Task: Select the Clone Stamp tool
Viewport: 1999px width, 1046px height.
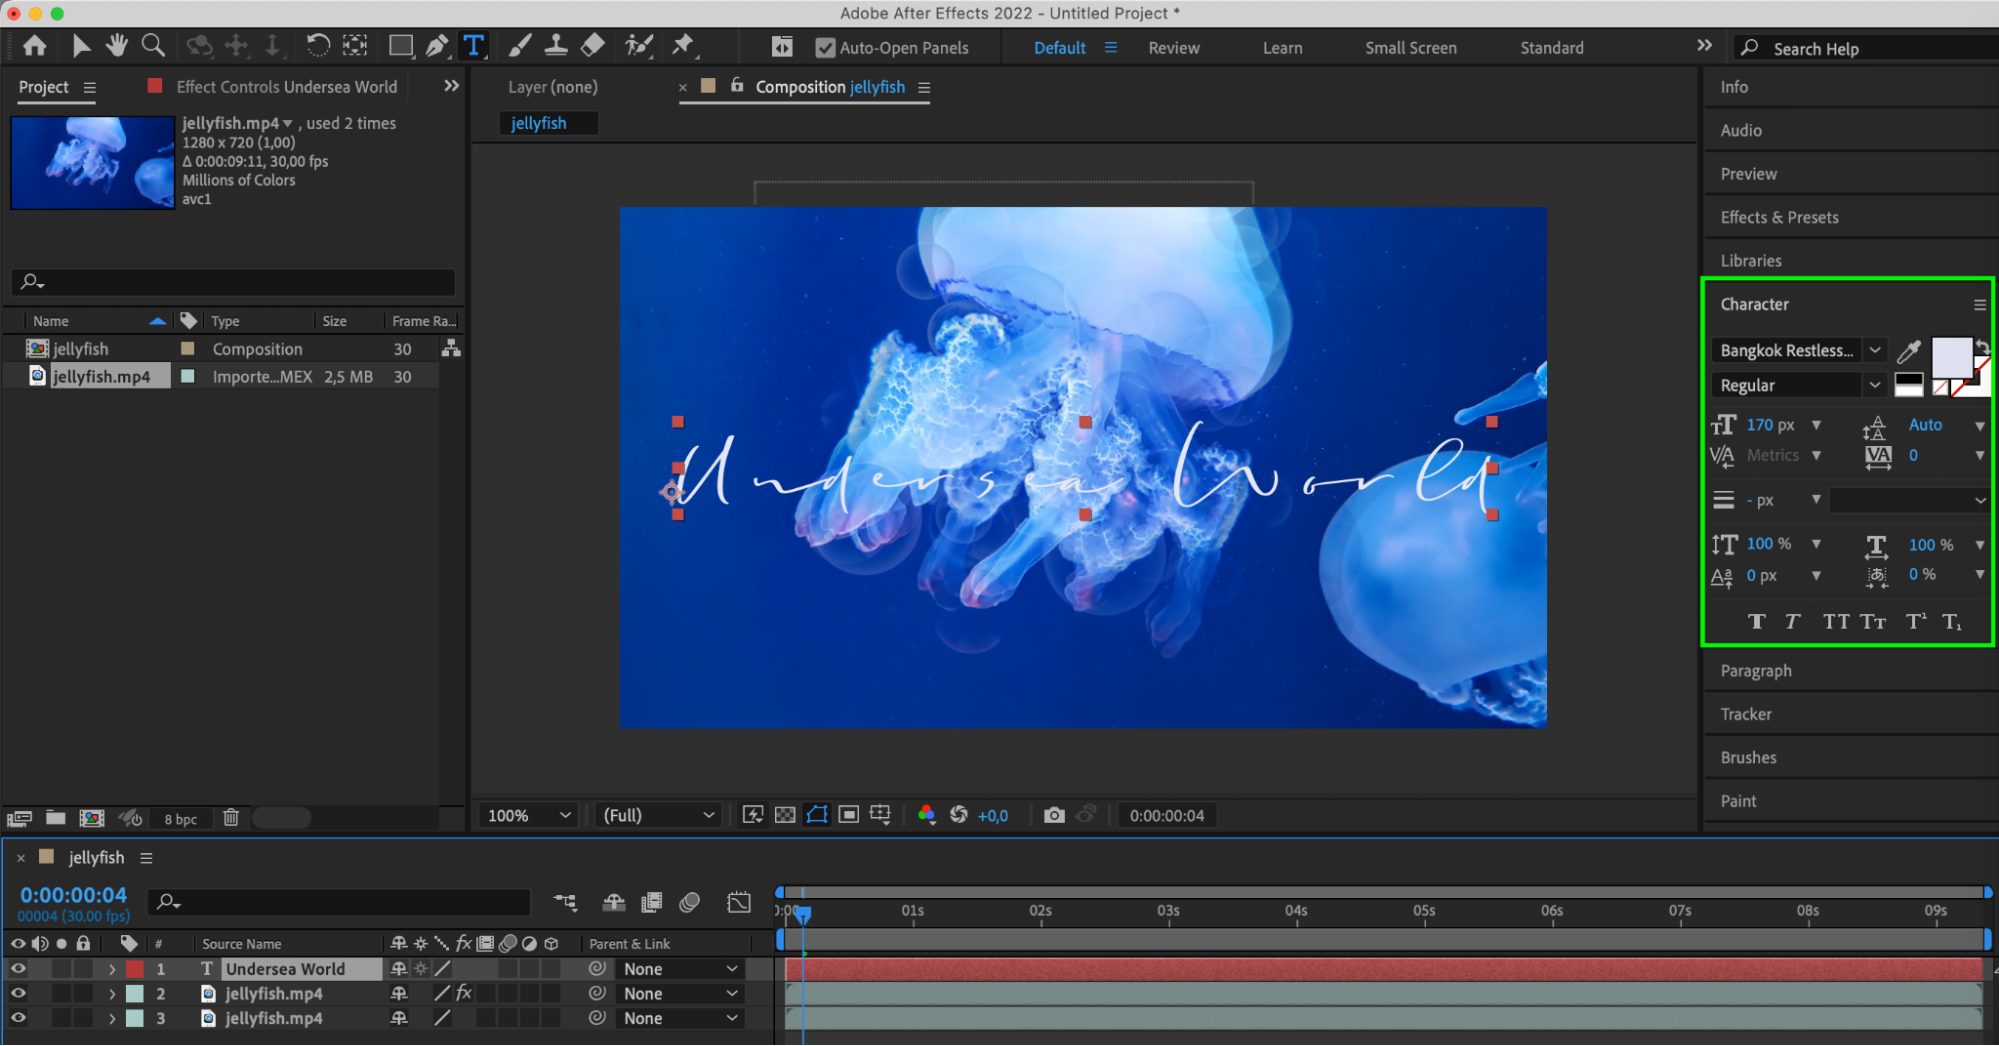Action: pyautogui.click(x=556, y=46)
